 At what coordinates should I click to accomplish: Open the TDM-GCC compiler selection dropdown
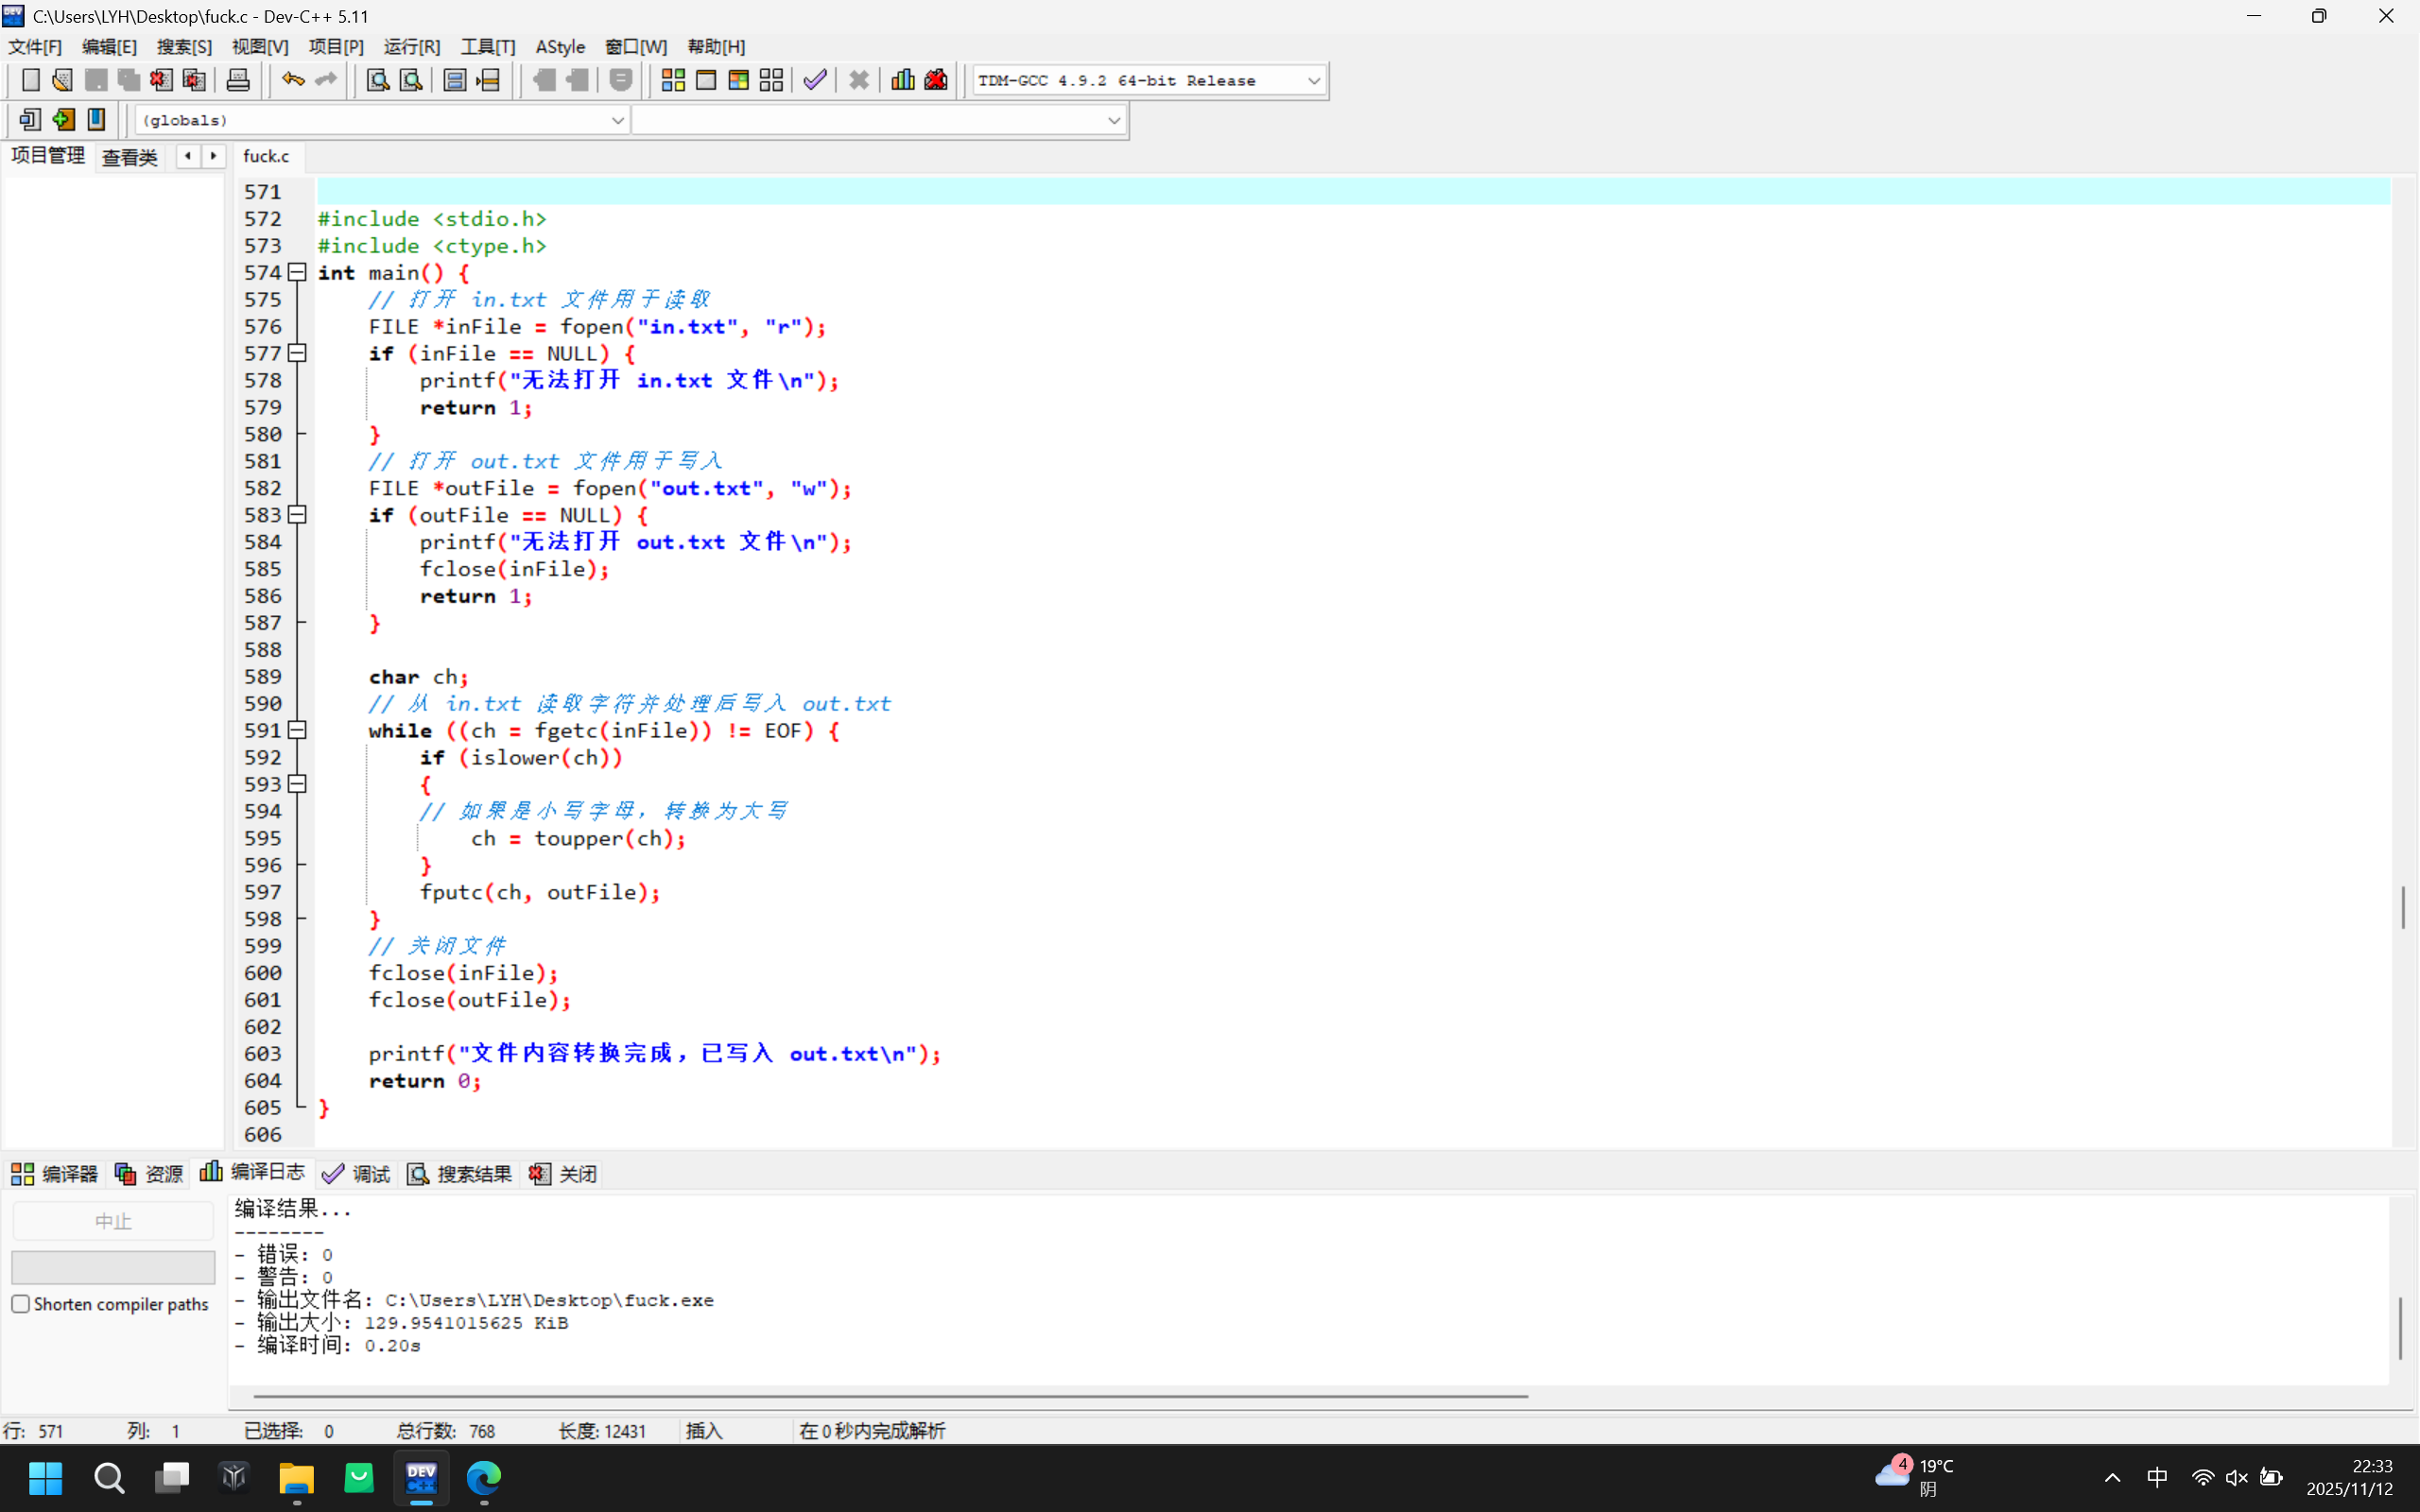1313,80
